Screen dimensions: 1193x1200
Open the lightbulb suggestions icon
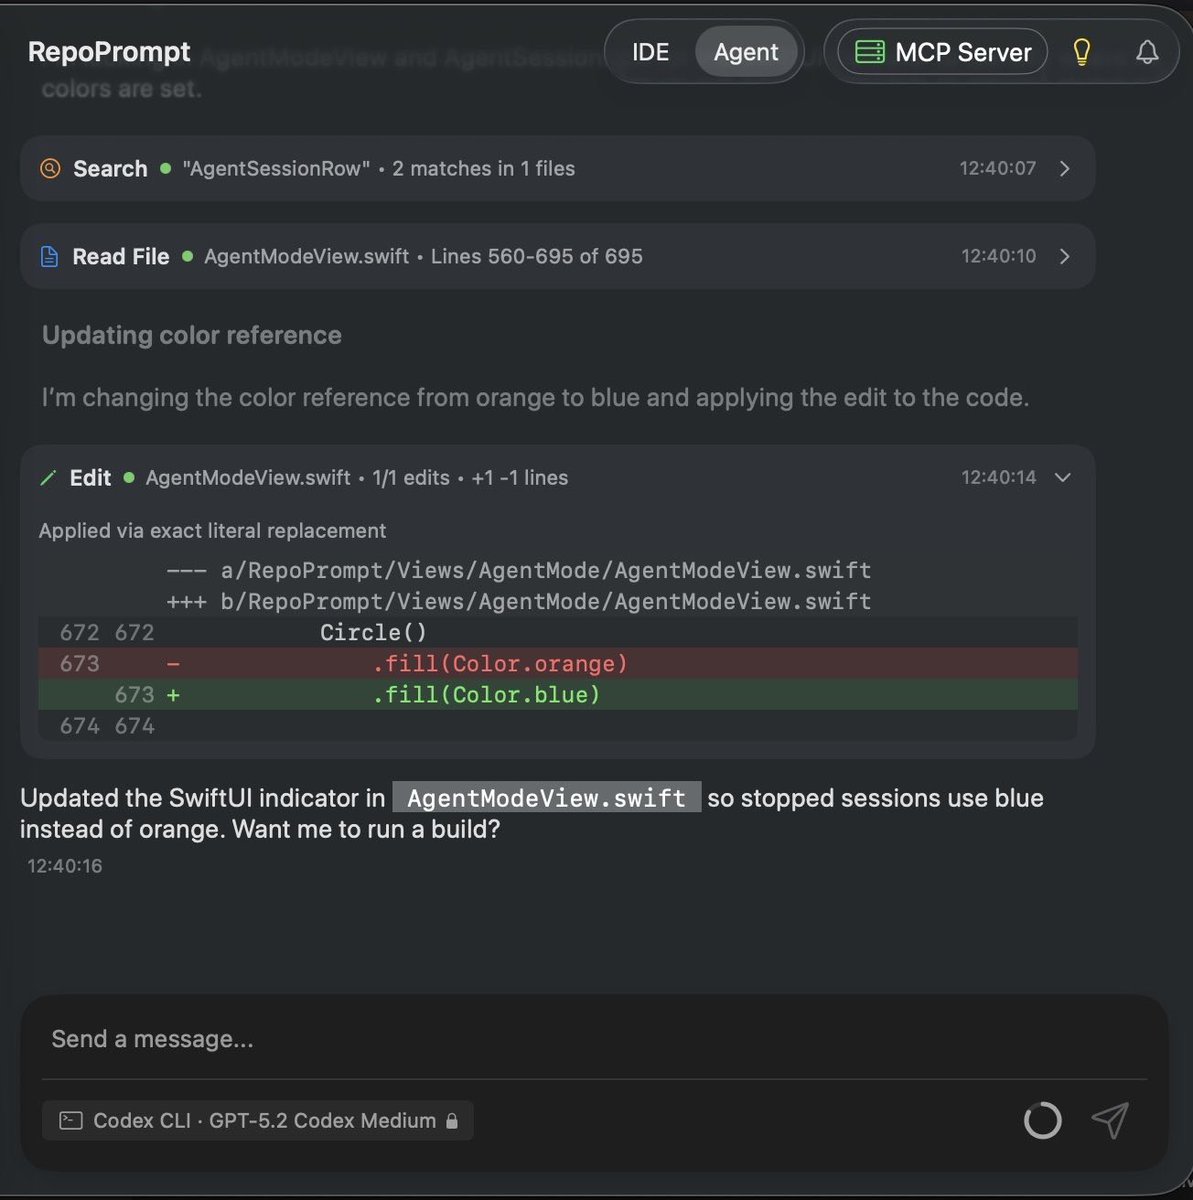pyautogui.click(x=1082, y=51)
